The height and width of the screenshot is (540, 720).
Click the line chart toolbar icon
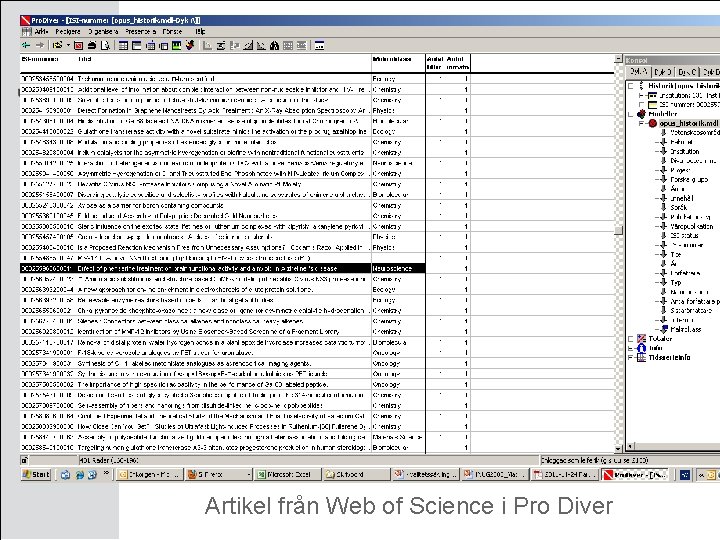pos(261,45)
